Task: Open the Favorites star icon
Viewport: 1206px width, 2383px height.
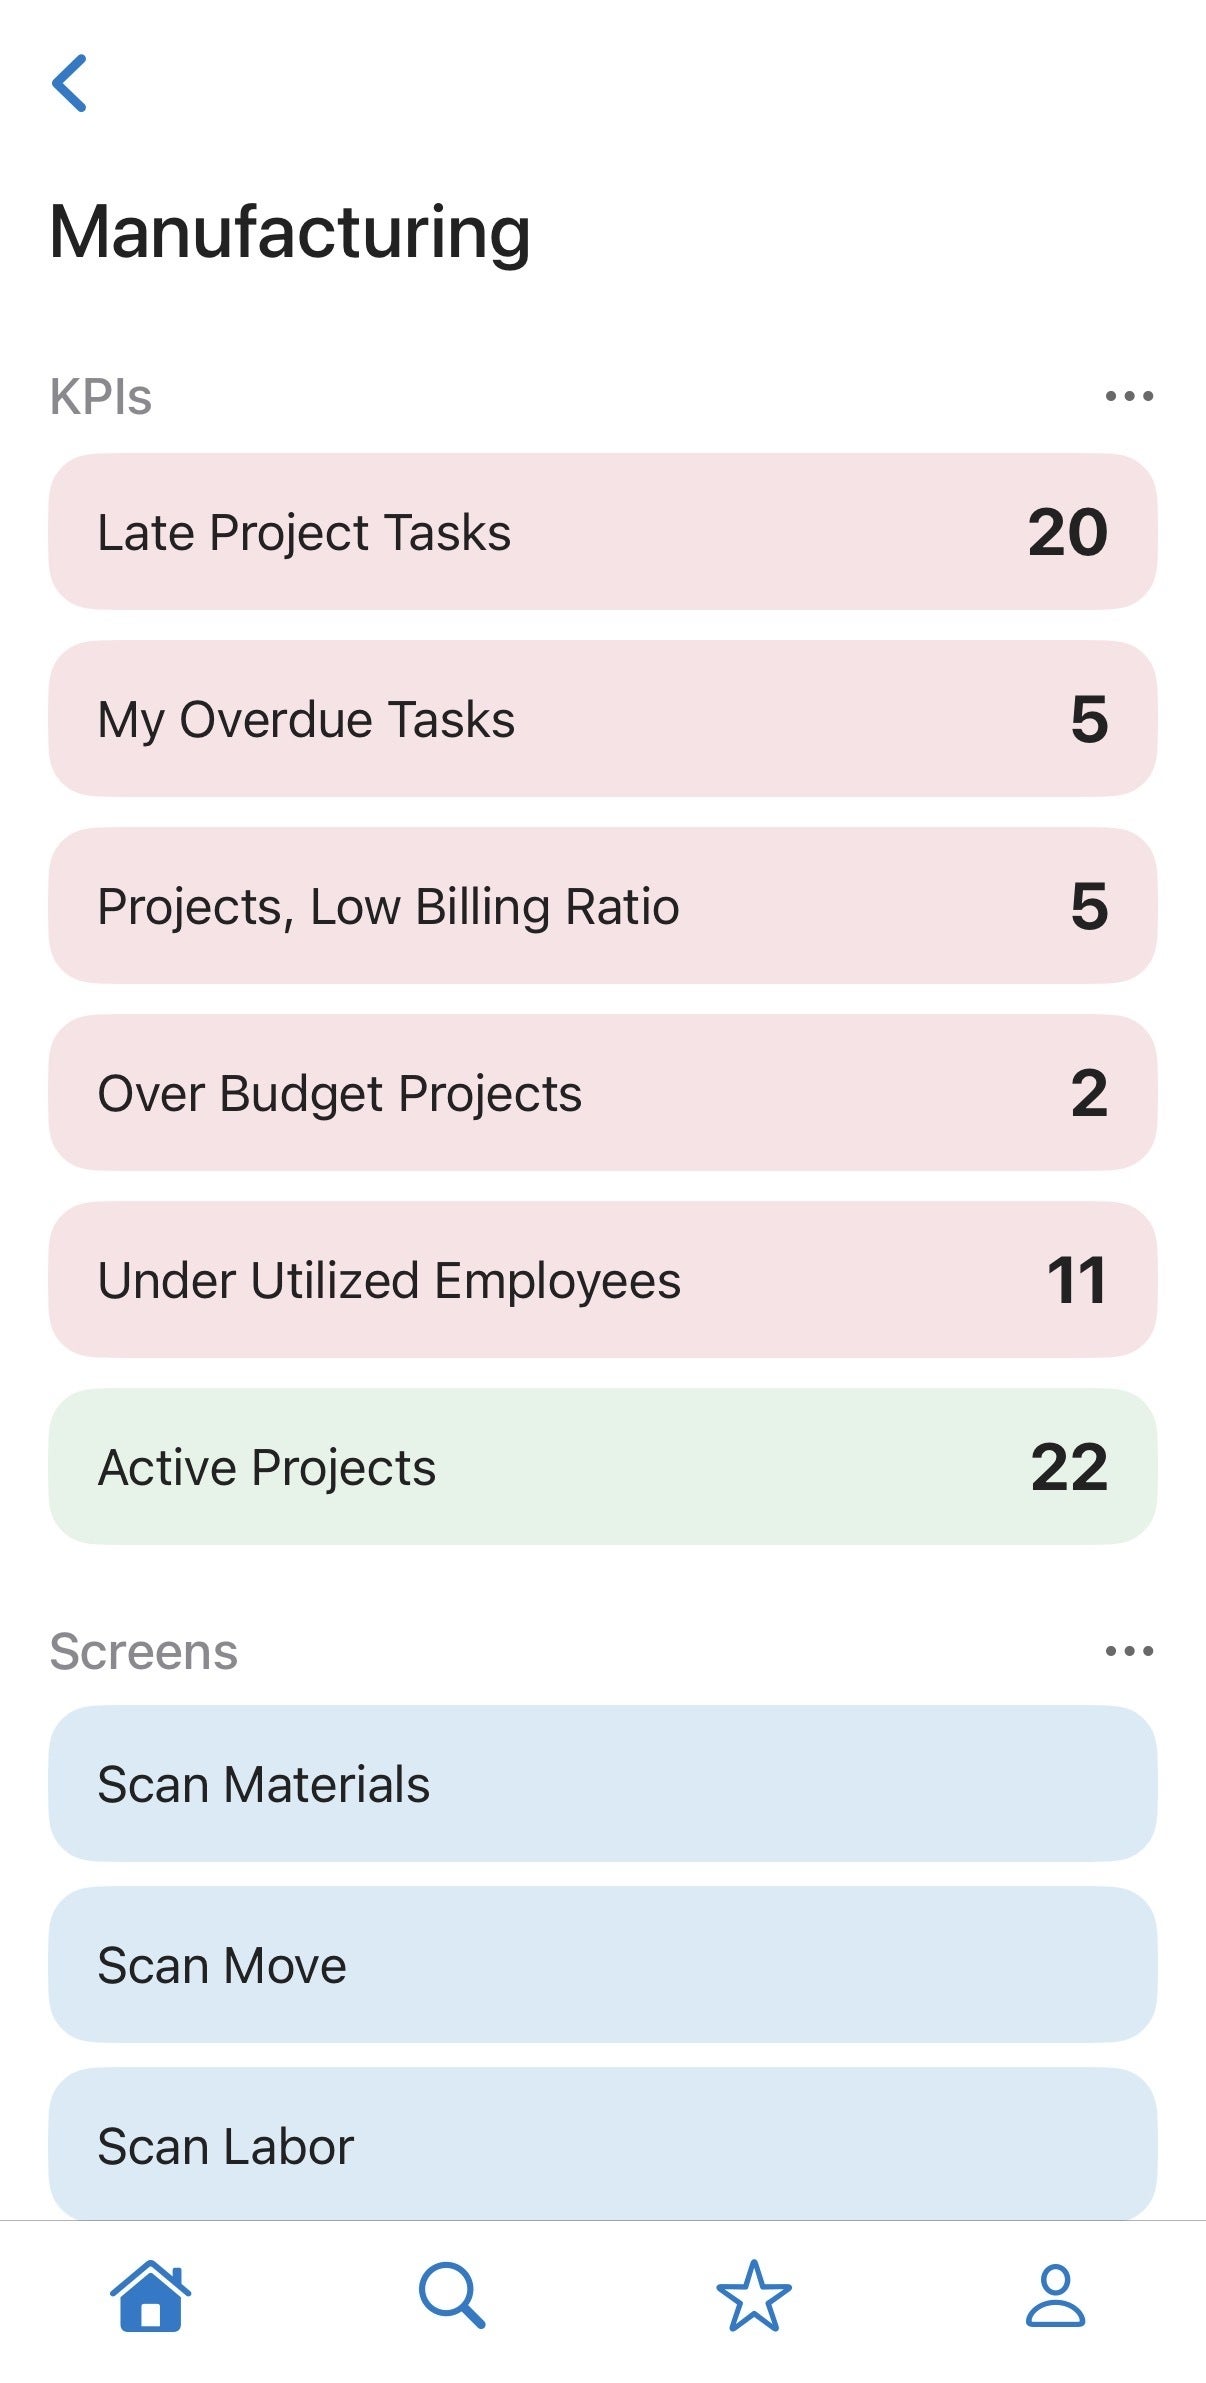Action: [754, 2295]
